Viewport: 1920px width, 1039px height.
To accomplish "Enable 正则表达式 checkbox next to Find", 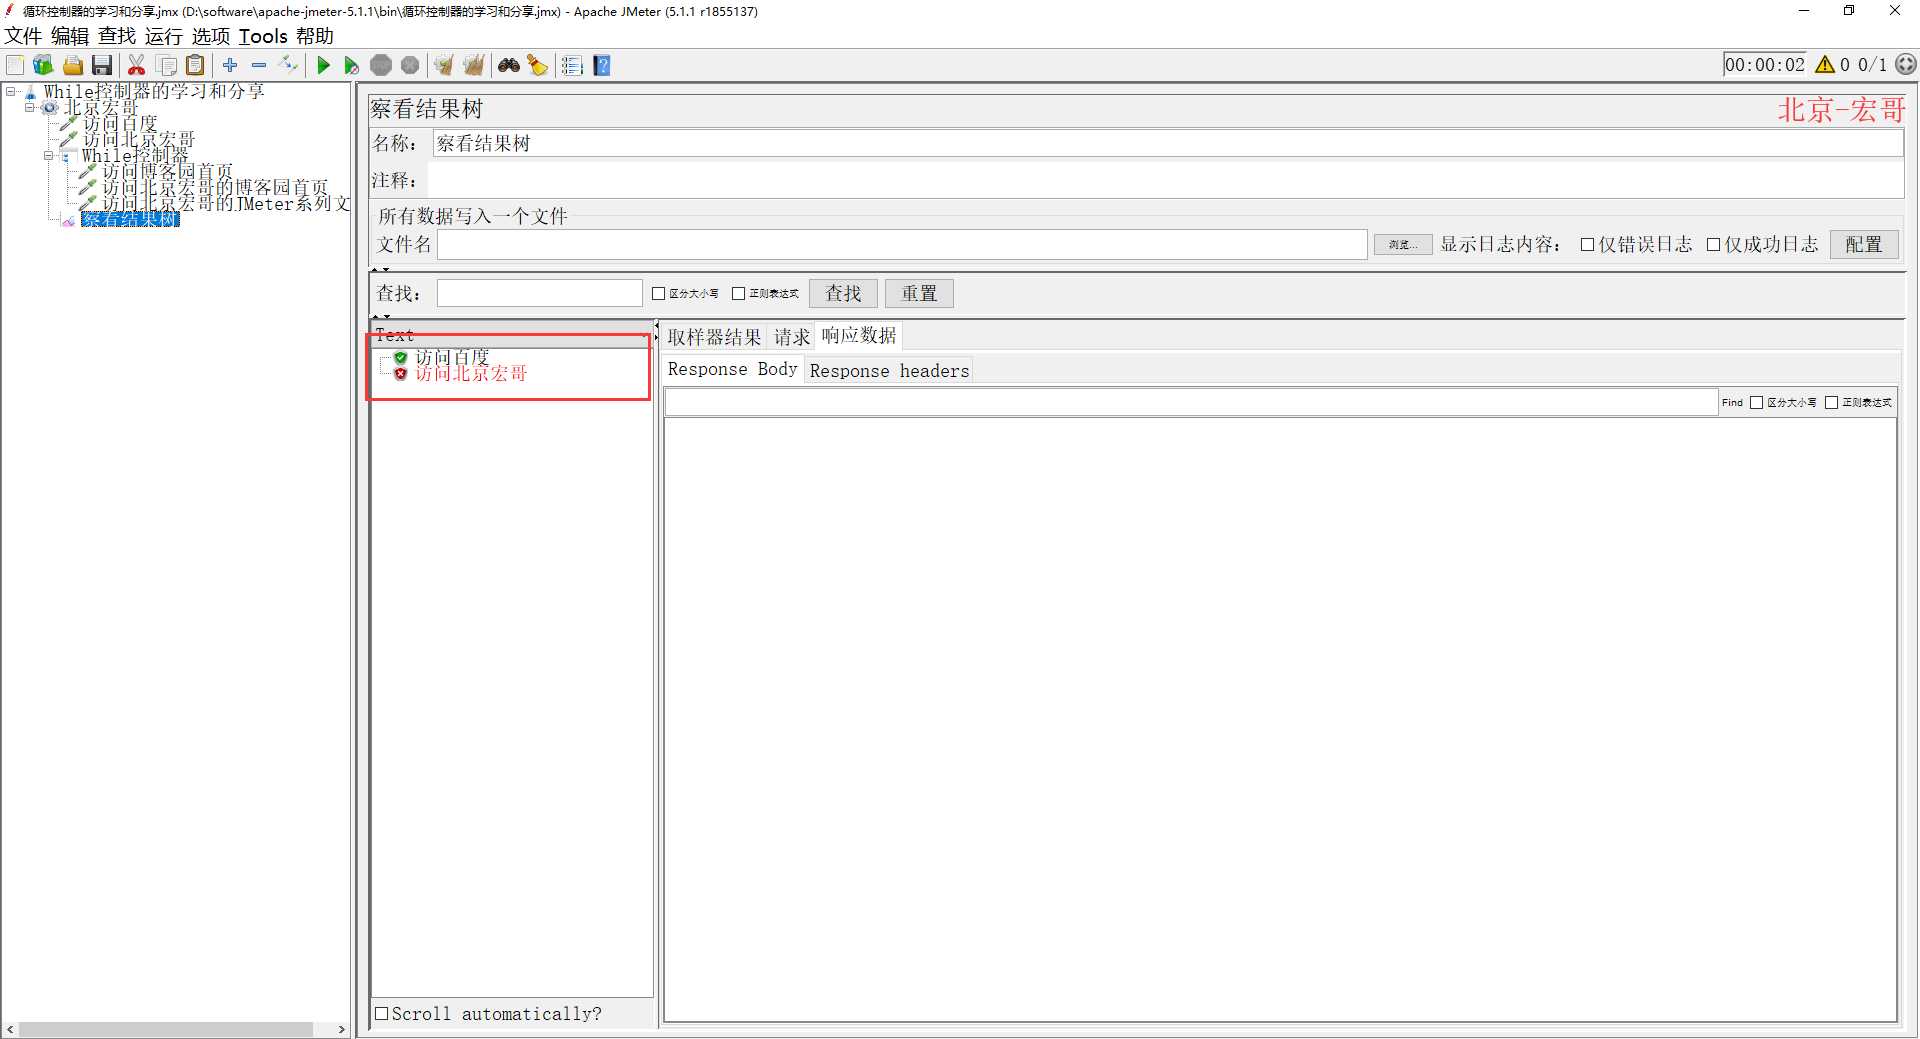I will click(x=1831, y=403).
